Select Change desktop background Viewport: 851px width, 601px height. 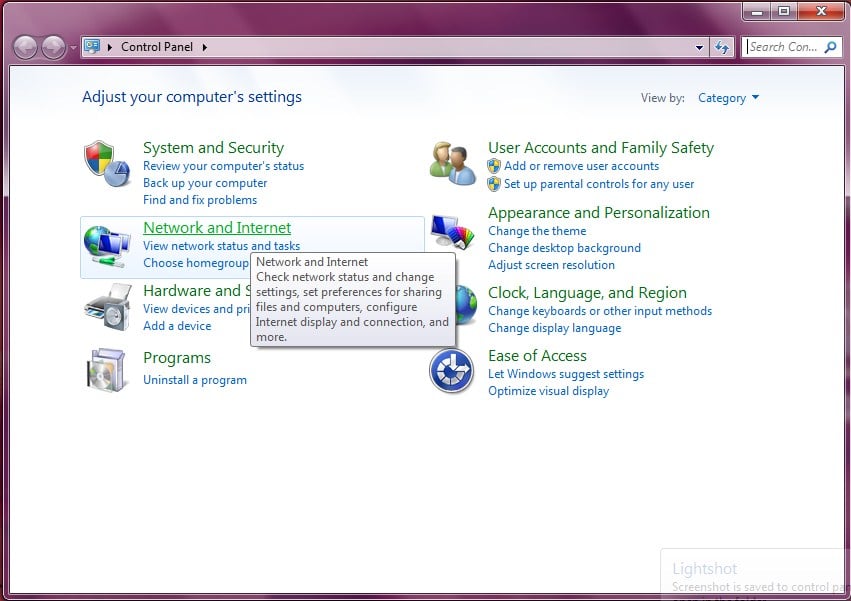pyautogui.click(x=564, y=248)
